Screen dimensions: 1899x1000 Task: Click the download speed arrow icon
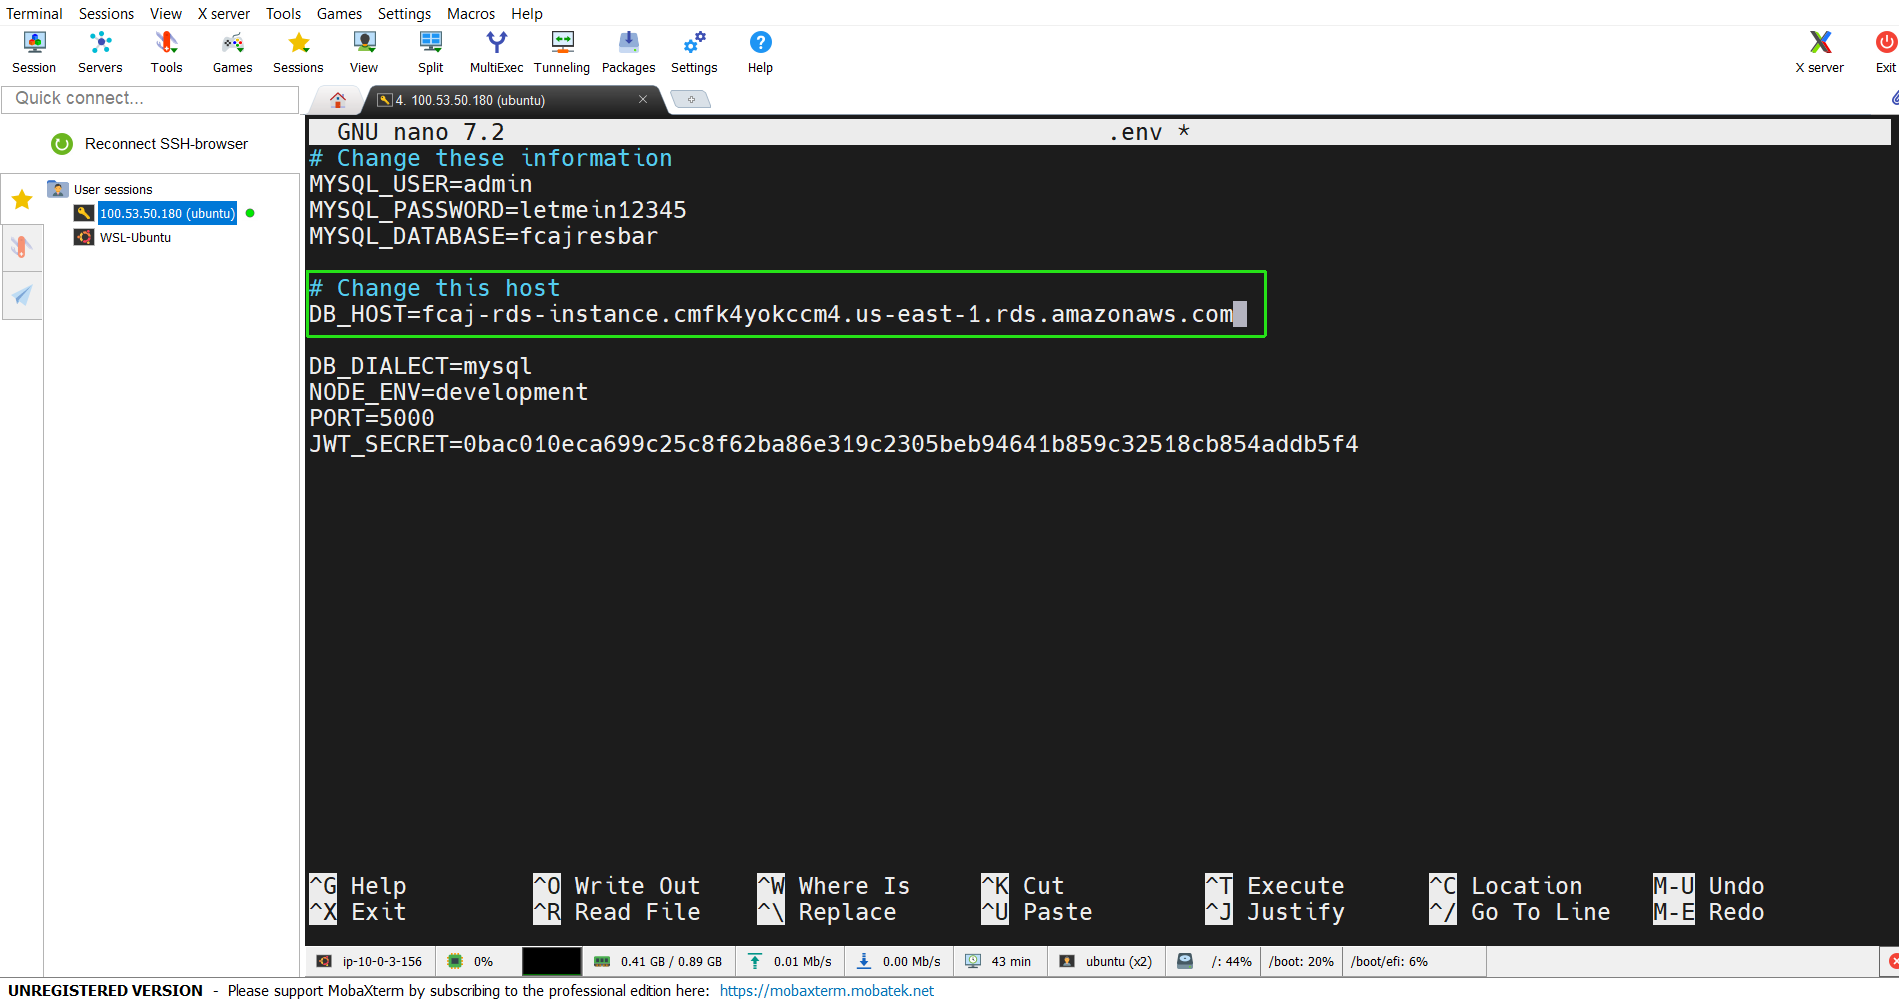pos(864,961)
